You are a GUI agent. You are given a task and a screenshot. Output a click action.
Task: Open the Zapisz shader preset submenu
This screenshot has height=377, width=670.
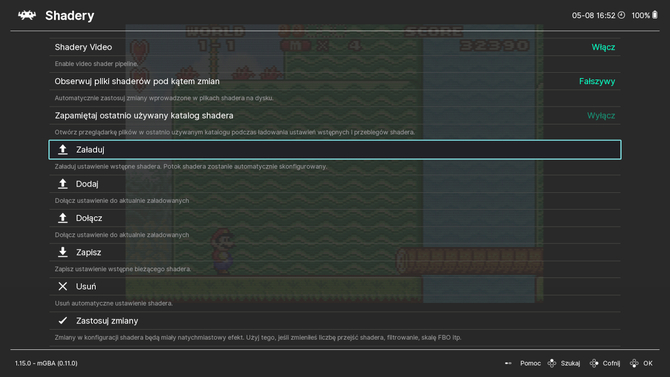(x=335, y=252)
